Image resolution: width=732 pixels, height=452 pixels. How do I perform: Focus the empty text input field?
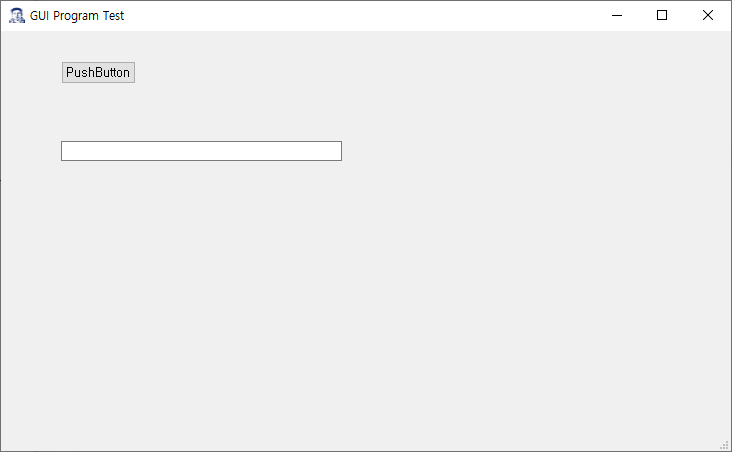point(201,151)
